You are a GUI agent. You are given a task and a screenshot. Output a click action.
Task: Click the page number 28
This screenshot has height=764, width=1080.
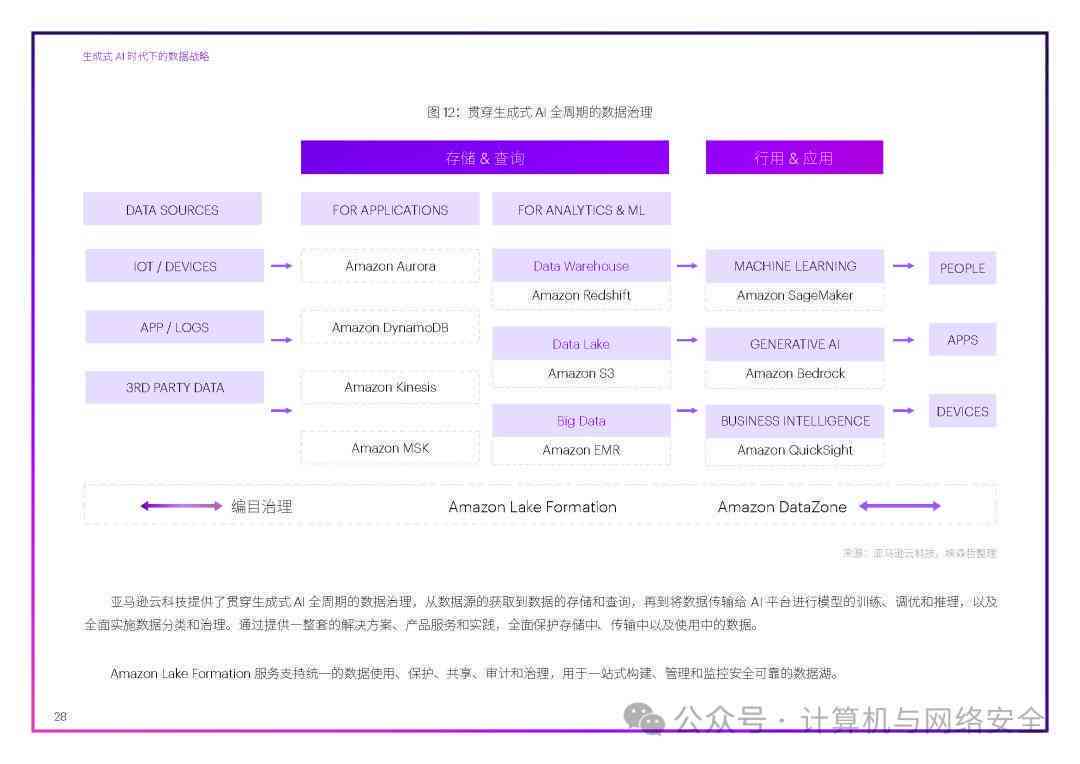tap(61, 716)
